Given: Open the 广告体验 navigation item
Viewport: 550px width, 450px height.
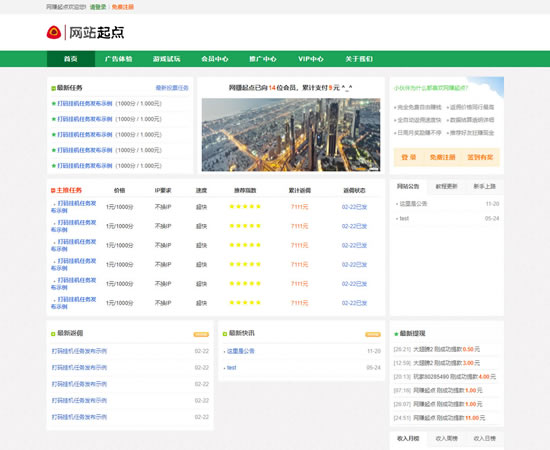Looking at the screenshot, I should [119, 59].
